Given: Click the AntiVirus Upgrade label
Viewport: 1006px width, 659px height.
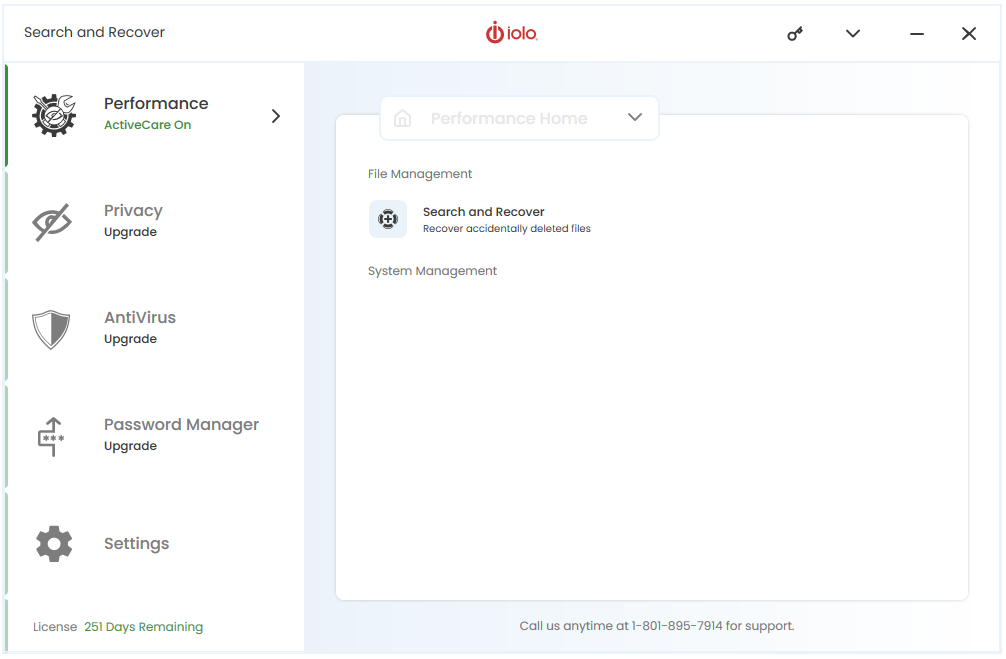Looking at the screenshot, I should point(130,339).
